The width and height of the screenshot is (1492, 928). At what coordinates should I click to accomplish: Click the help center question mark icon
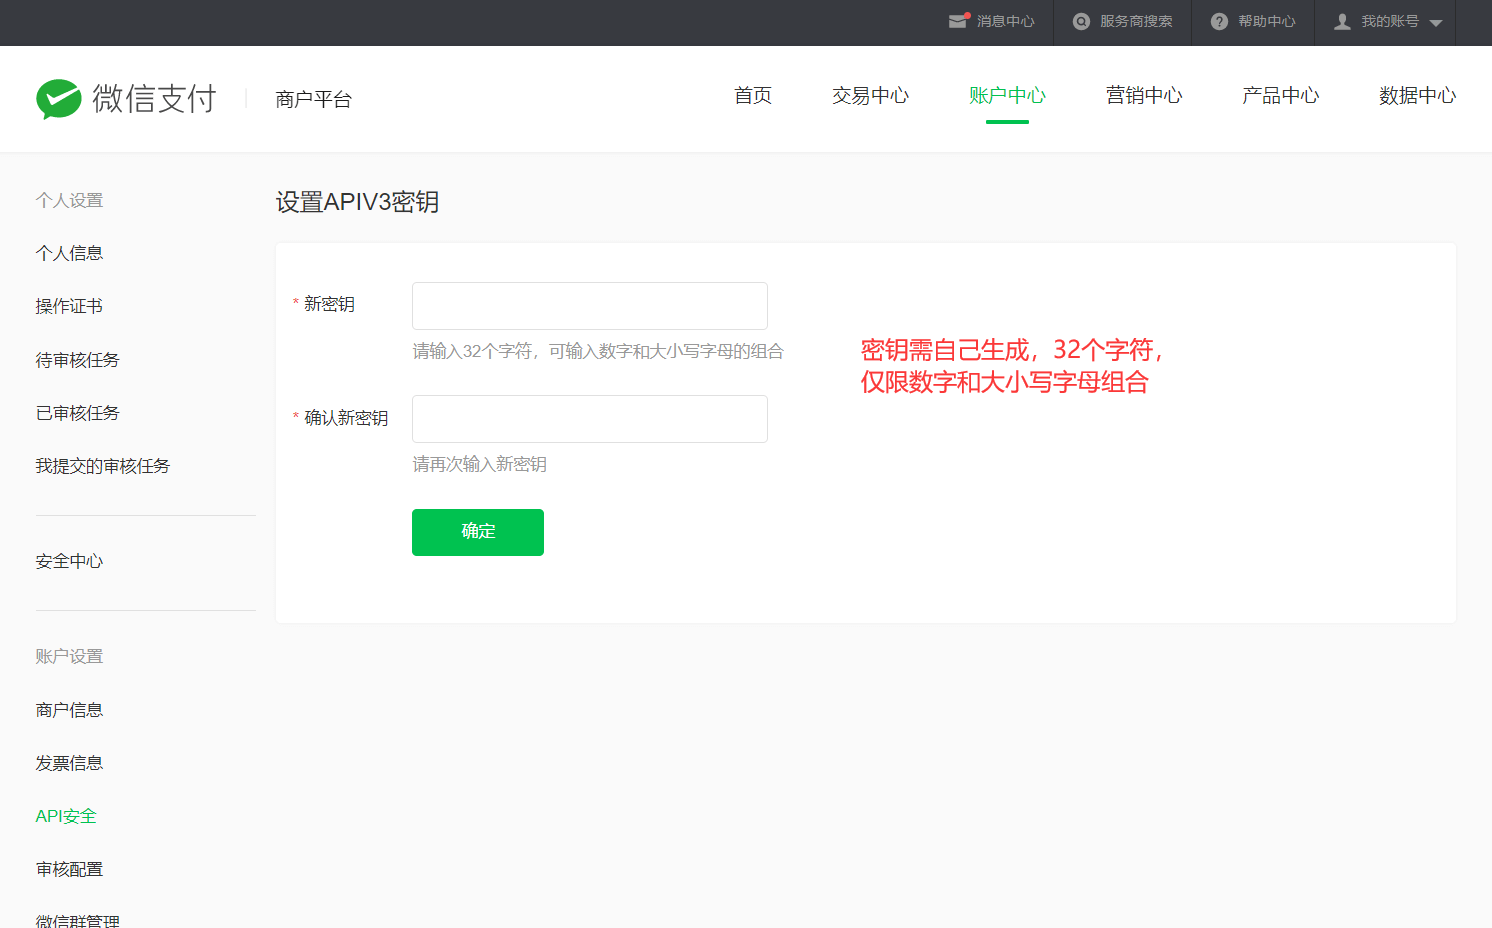coord(1219,21)
